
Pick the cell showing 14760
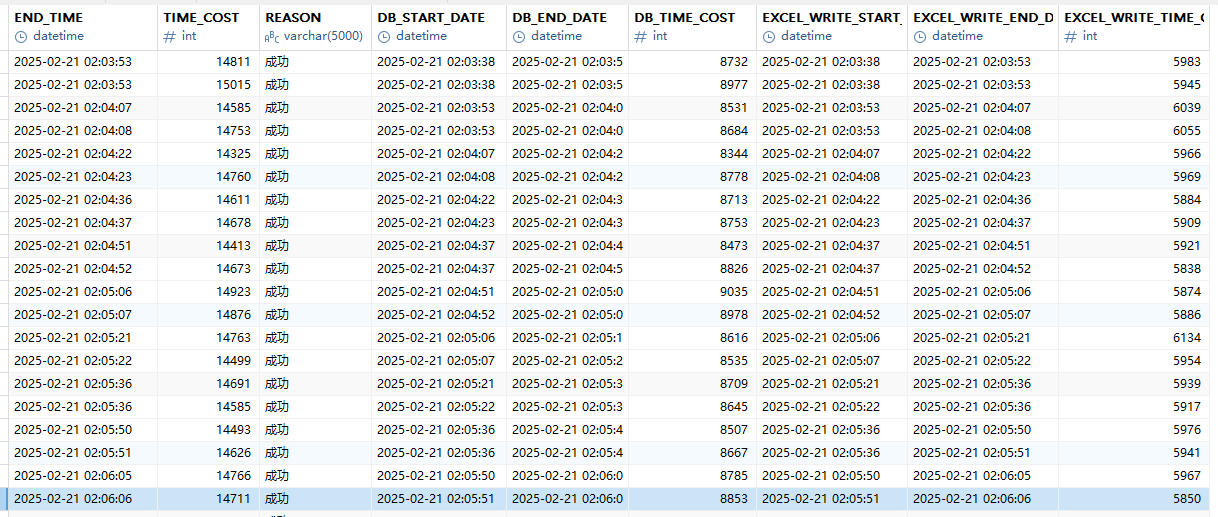[x=209, y=177]
